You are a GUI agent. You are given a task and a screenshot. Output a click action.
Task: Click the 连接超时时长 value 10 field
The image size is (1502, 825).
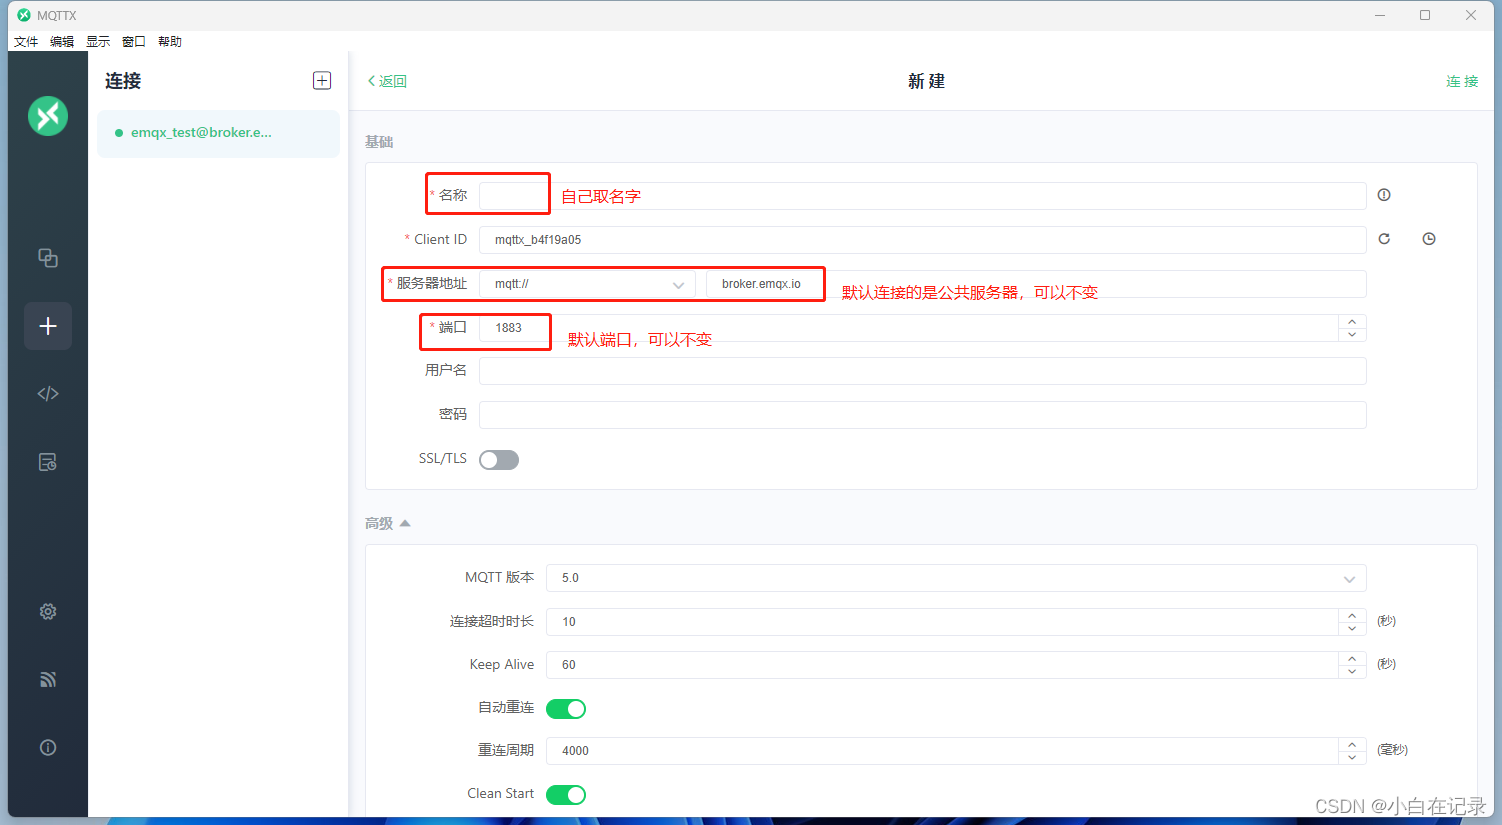941,622
